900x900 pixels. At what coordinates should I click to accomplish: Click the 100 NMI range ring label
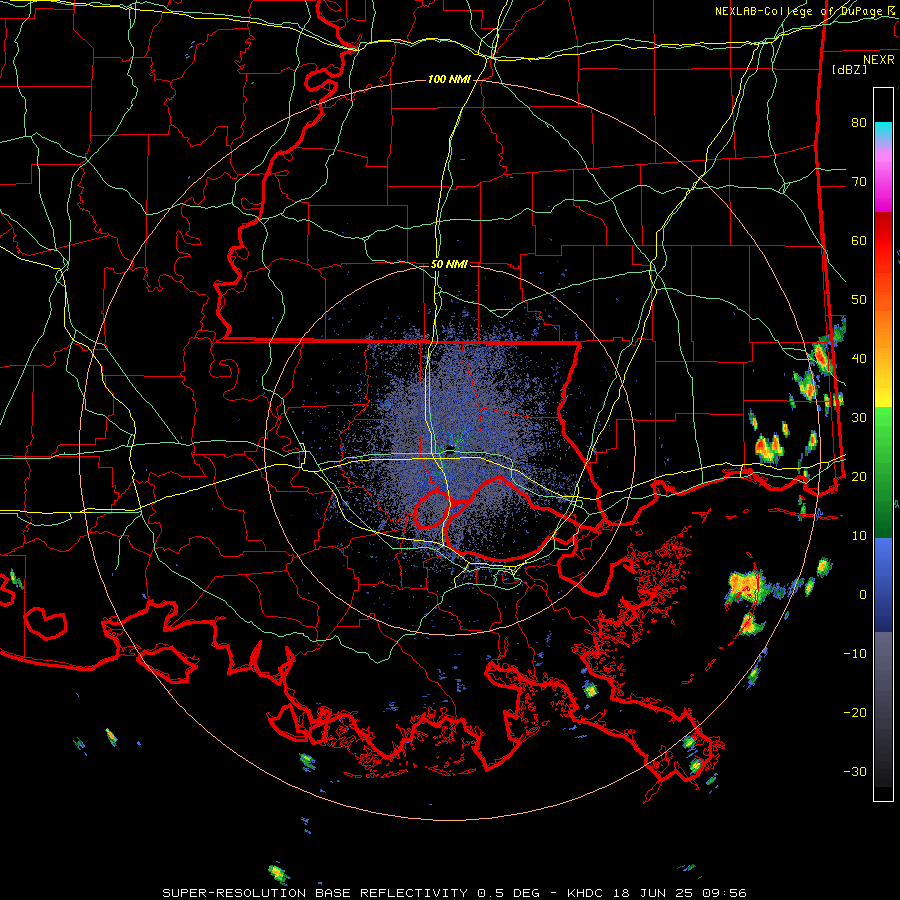[449, 79]
